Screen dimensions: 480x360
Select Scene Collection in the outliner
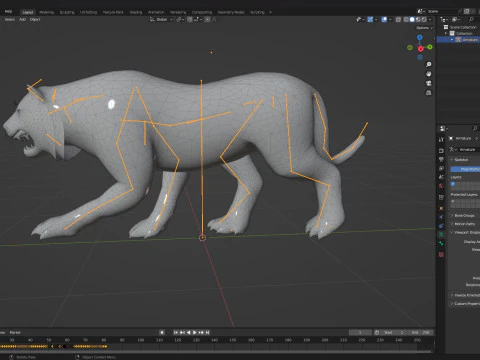coord(463,27)
